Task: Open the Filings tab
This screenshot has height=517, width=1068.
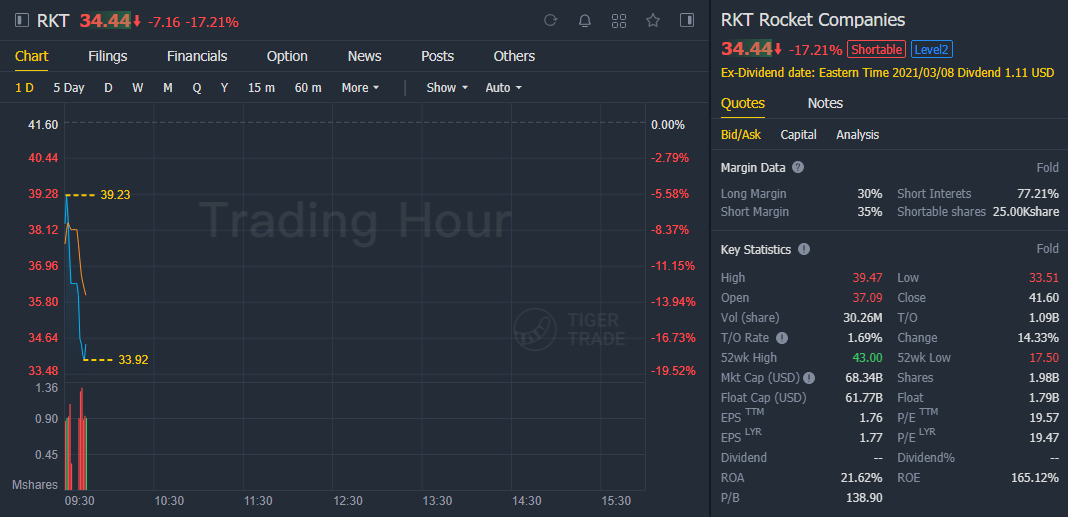Action: [108, 56]
